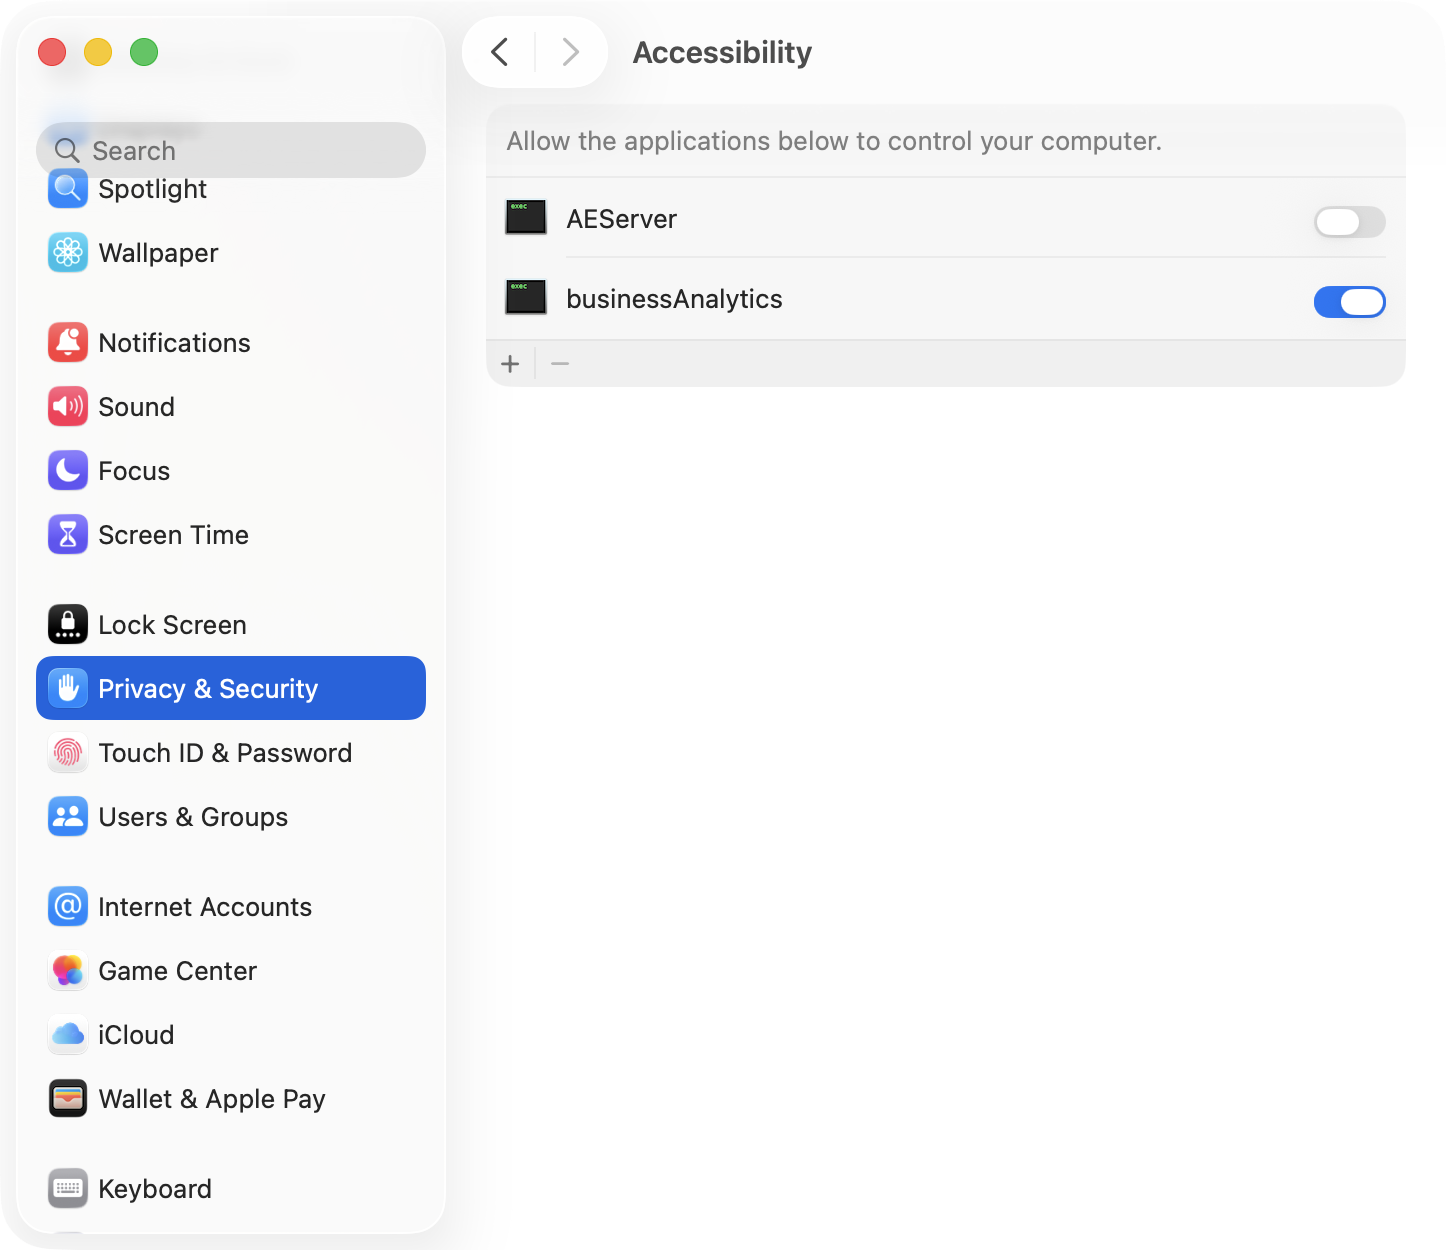This screenshot has height=1250, width=1446.
Task: Enable AEServer accessibility access toggle
Action: coord(1349,222)
